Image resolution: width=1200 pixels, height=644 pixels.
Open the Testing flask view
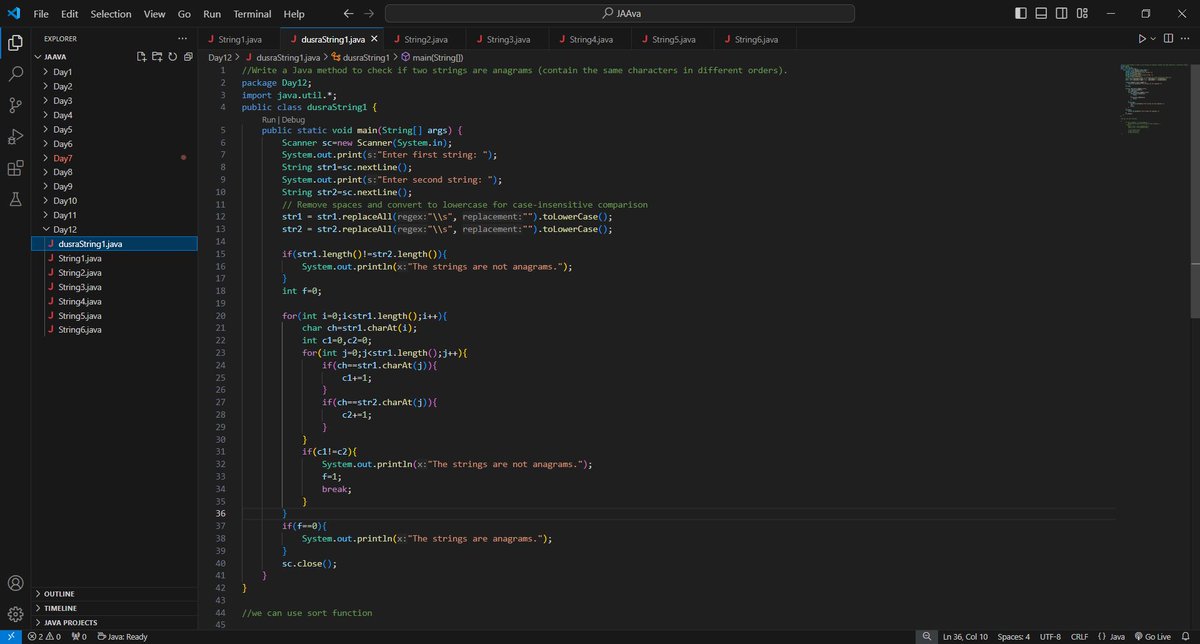pos(16,199)
